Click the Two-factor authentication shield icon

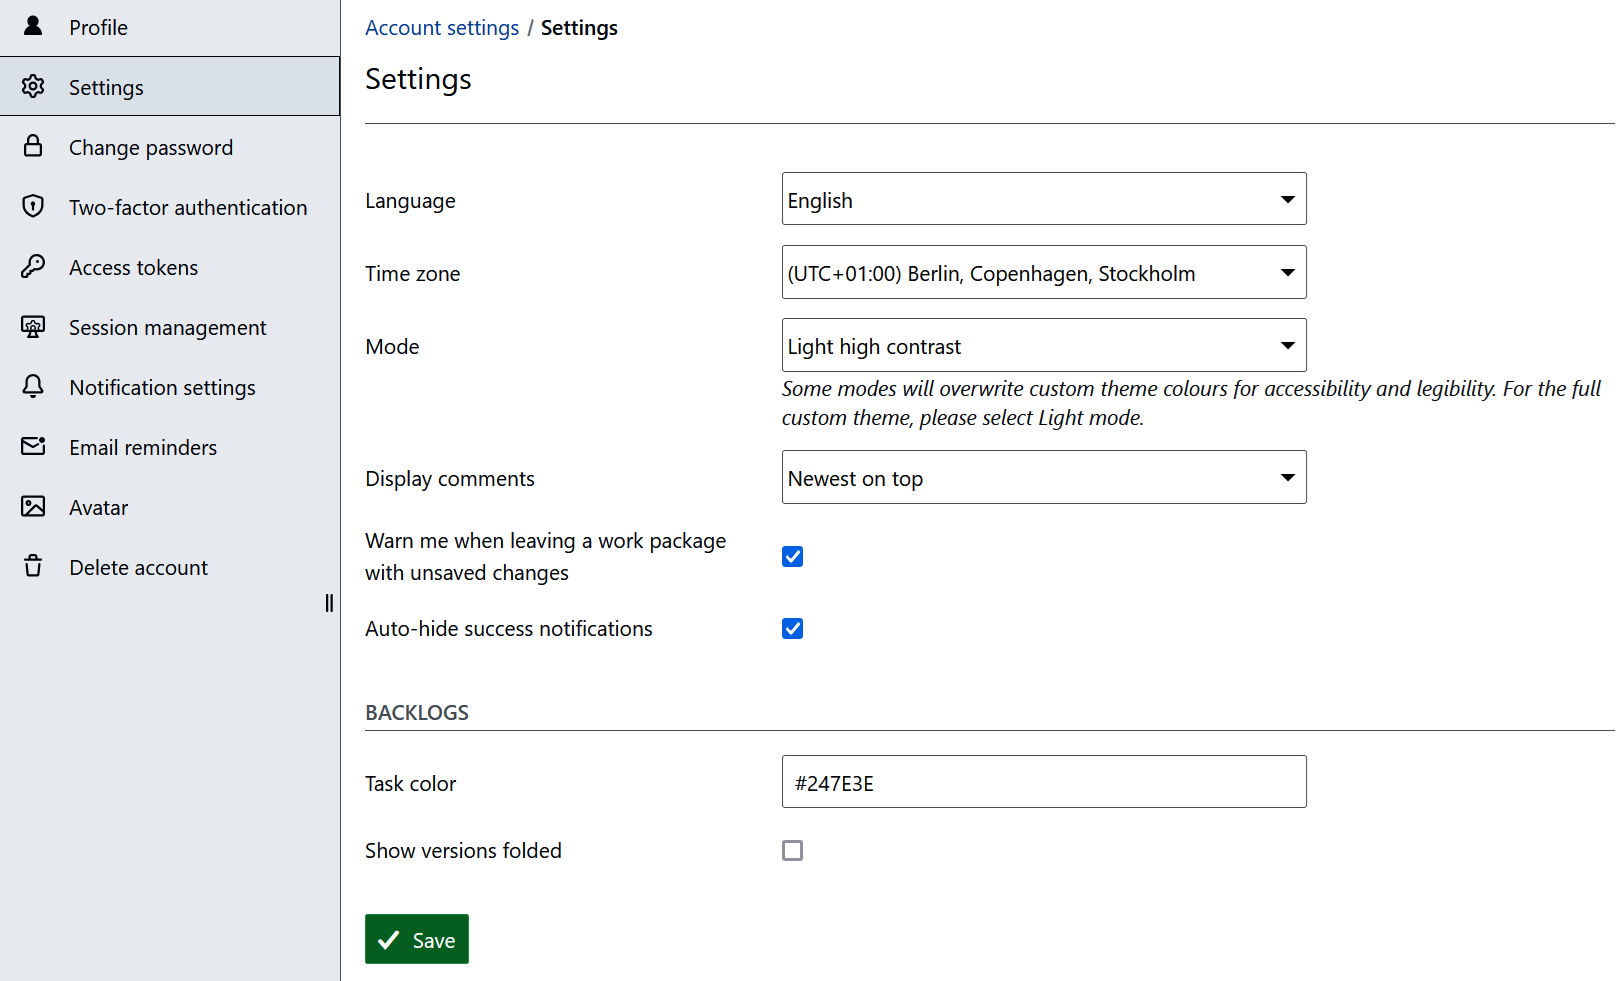[x=33, y=206]
